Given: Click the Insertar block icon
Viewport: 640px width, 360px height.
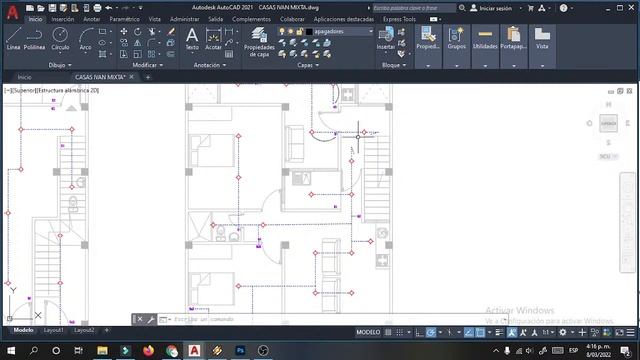Looking at the screenshot, I should [386, 38].
